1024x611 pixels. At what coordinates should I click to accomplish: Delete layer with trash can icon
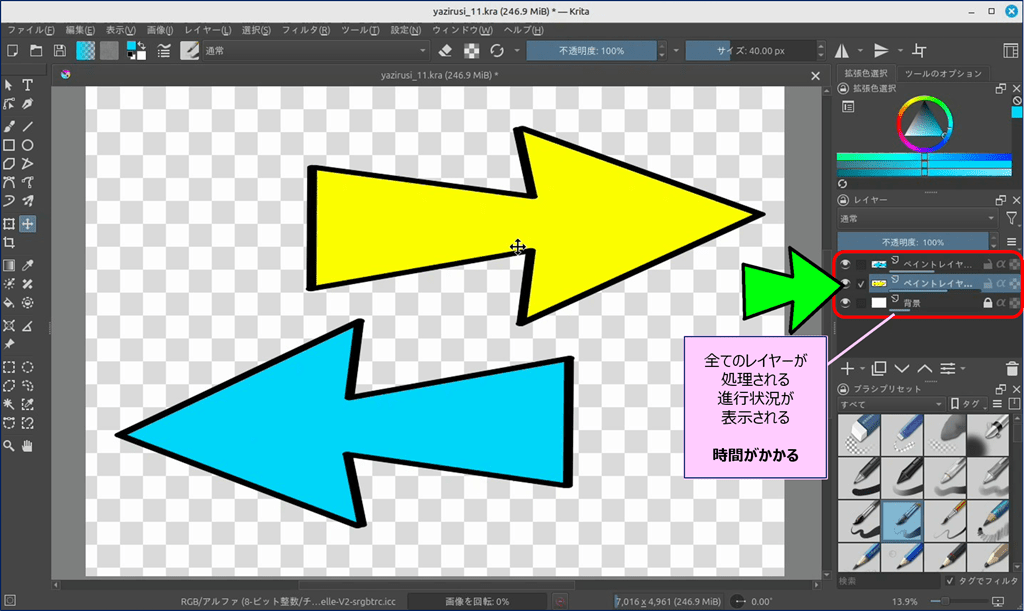pos(1013,369)
